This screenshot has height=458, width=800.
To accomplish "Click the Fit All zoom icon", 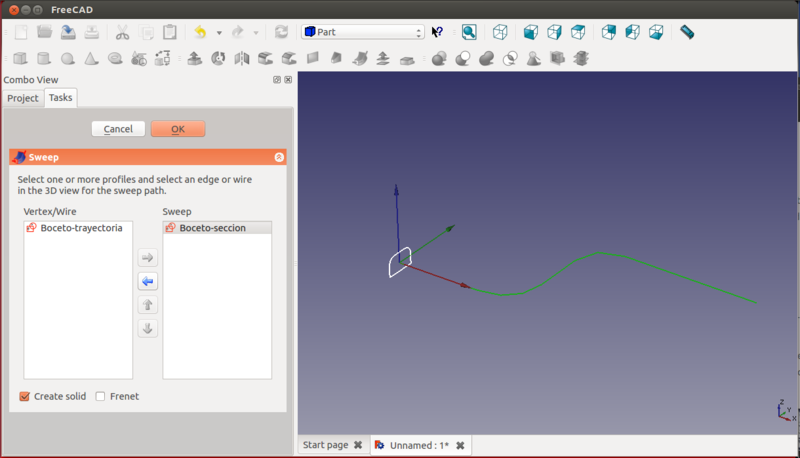I will [x=469, y=32].
